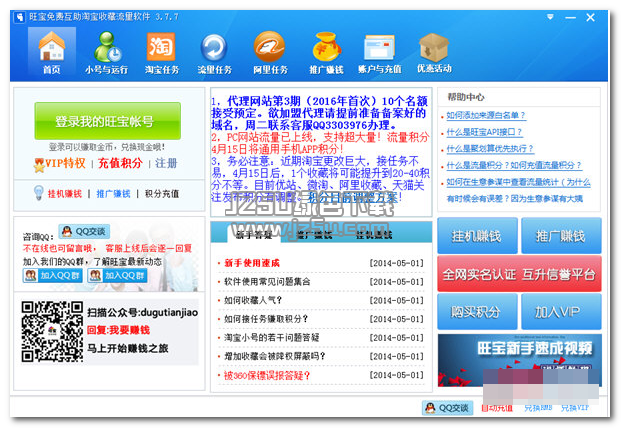Click 登录我的旺宝帐号 green button
Screen dimensions: 621x428
pos(108,121)
